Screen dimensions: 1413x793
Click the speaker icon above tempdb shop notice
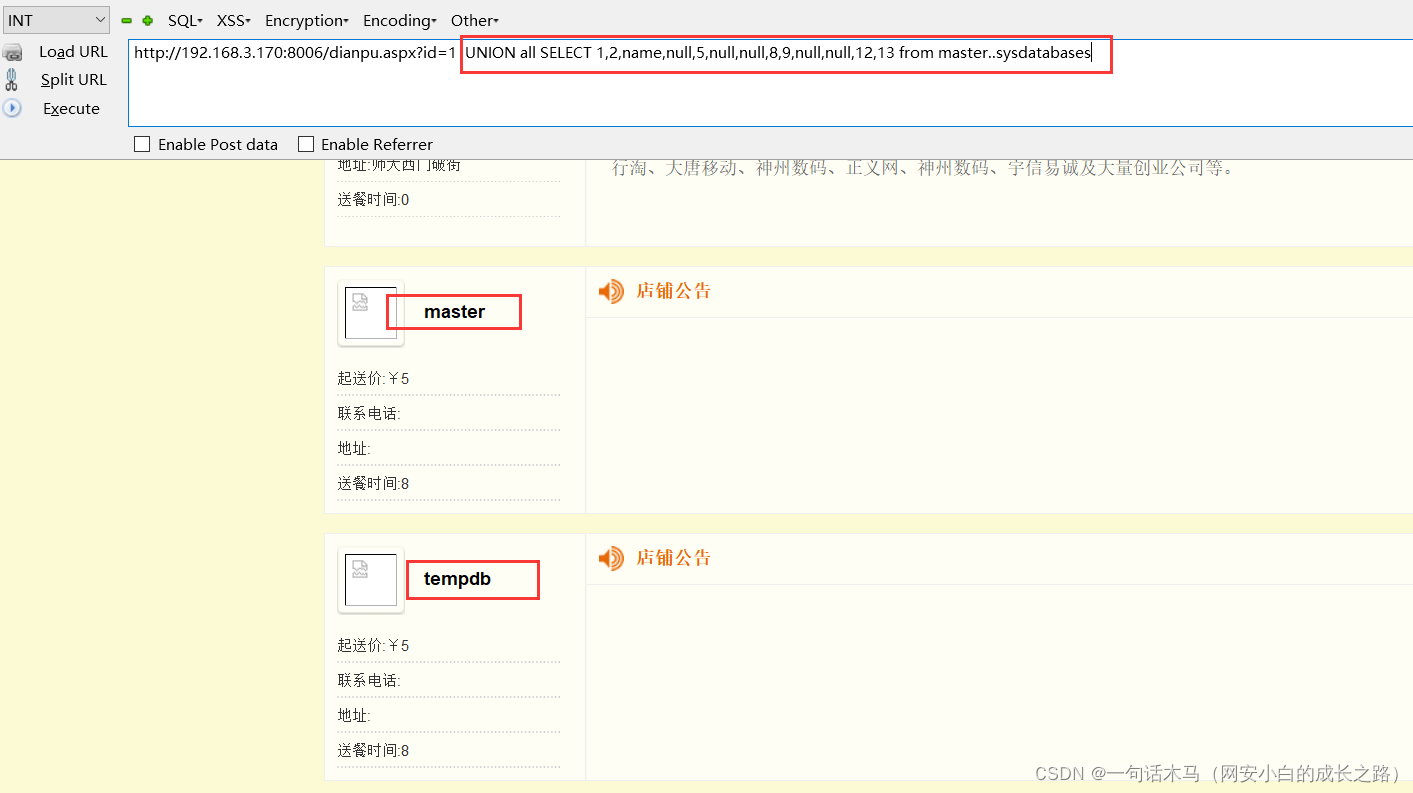click(611, 558)
